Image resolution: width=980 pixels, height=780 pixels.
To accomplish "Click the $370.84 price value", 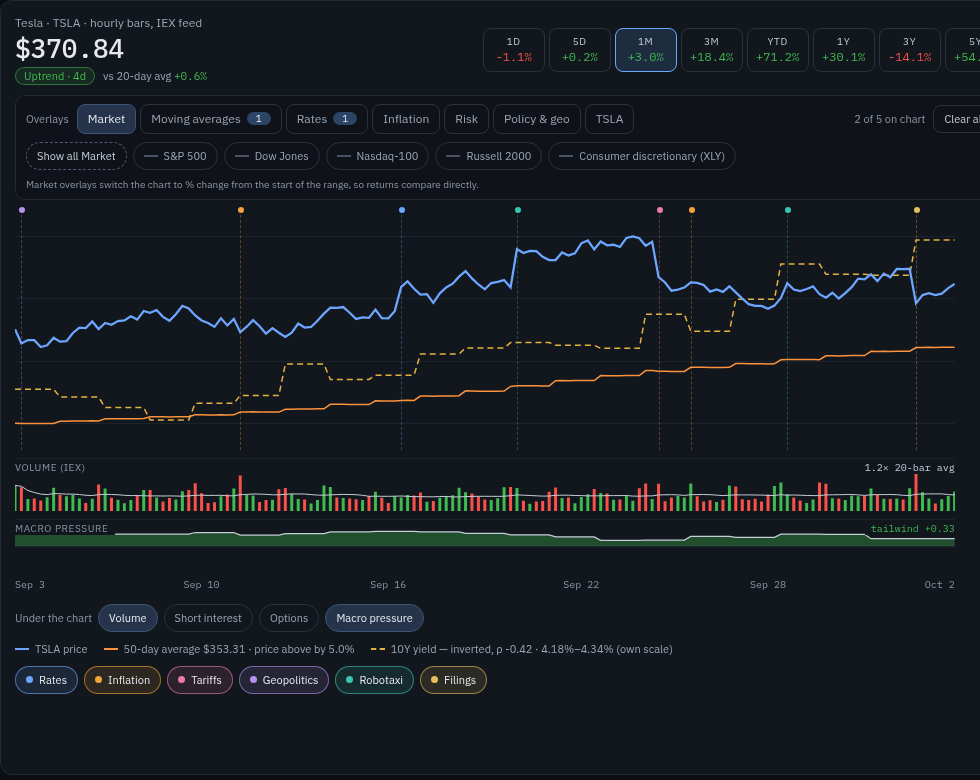I will [x=69, y=49].
